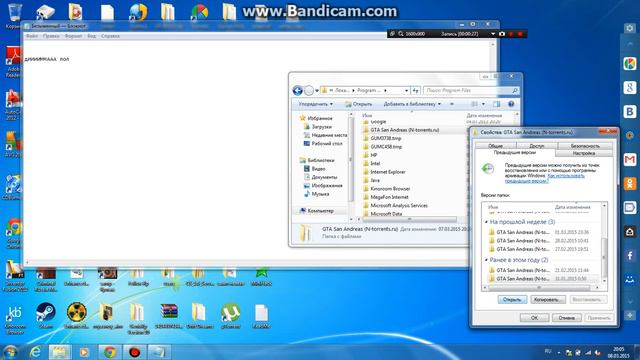Open Файл menu in Notepad
This screenshot has width=640, height=360.
(32, 36)
